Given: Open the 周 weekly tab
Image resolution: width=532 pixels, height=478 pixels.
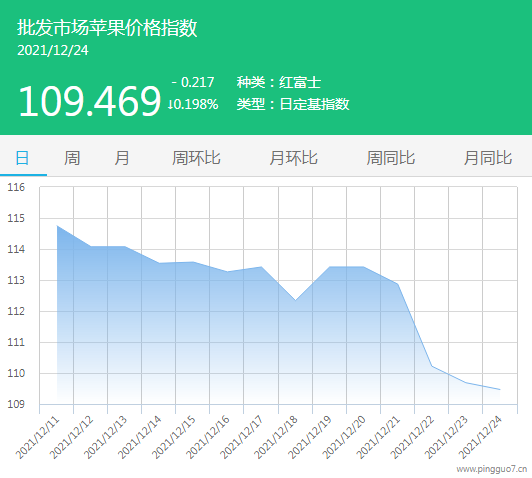Looking at the screenshot, I should click(72, 158).
